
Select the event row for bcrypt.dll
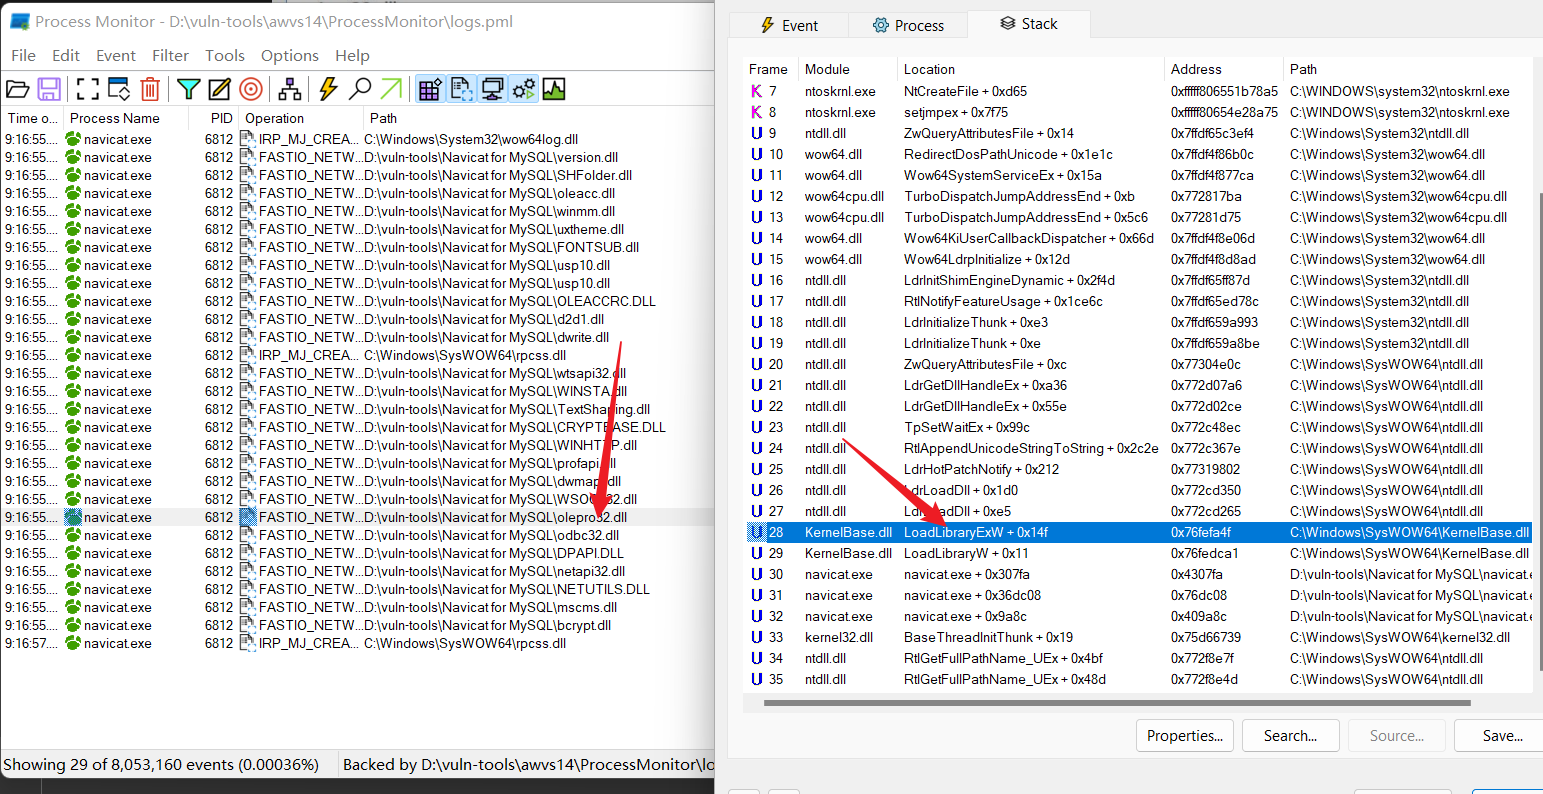[357, 625]
